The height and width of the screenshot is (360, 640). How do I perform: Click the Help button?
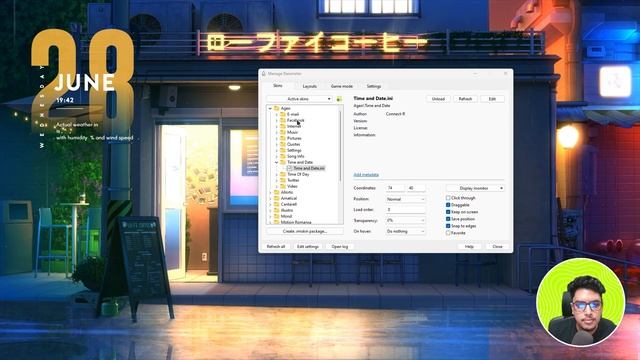click(x=469, y=247)
